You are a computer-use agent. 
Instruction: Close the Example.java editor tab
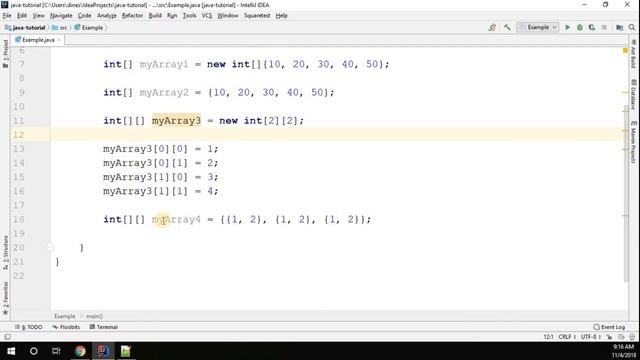(x=59, y=40)
